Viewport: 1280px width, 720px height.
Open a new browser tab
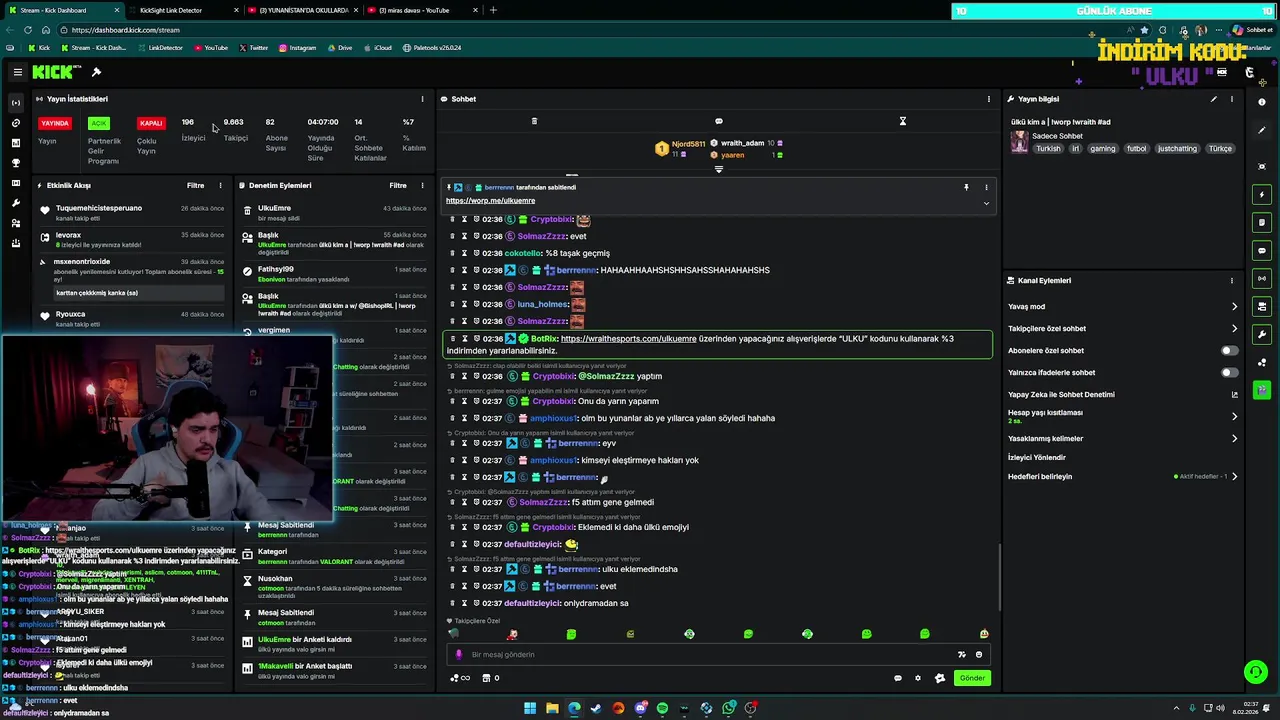493,10
